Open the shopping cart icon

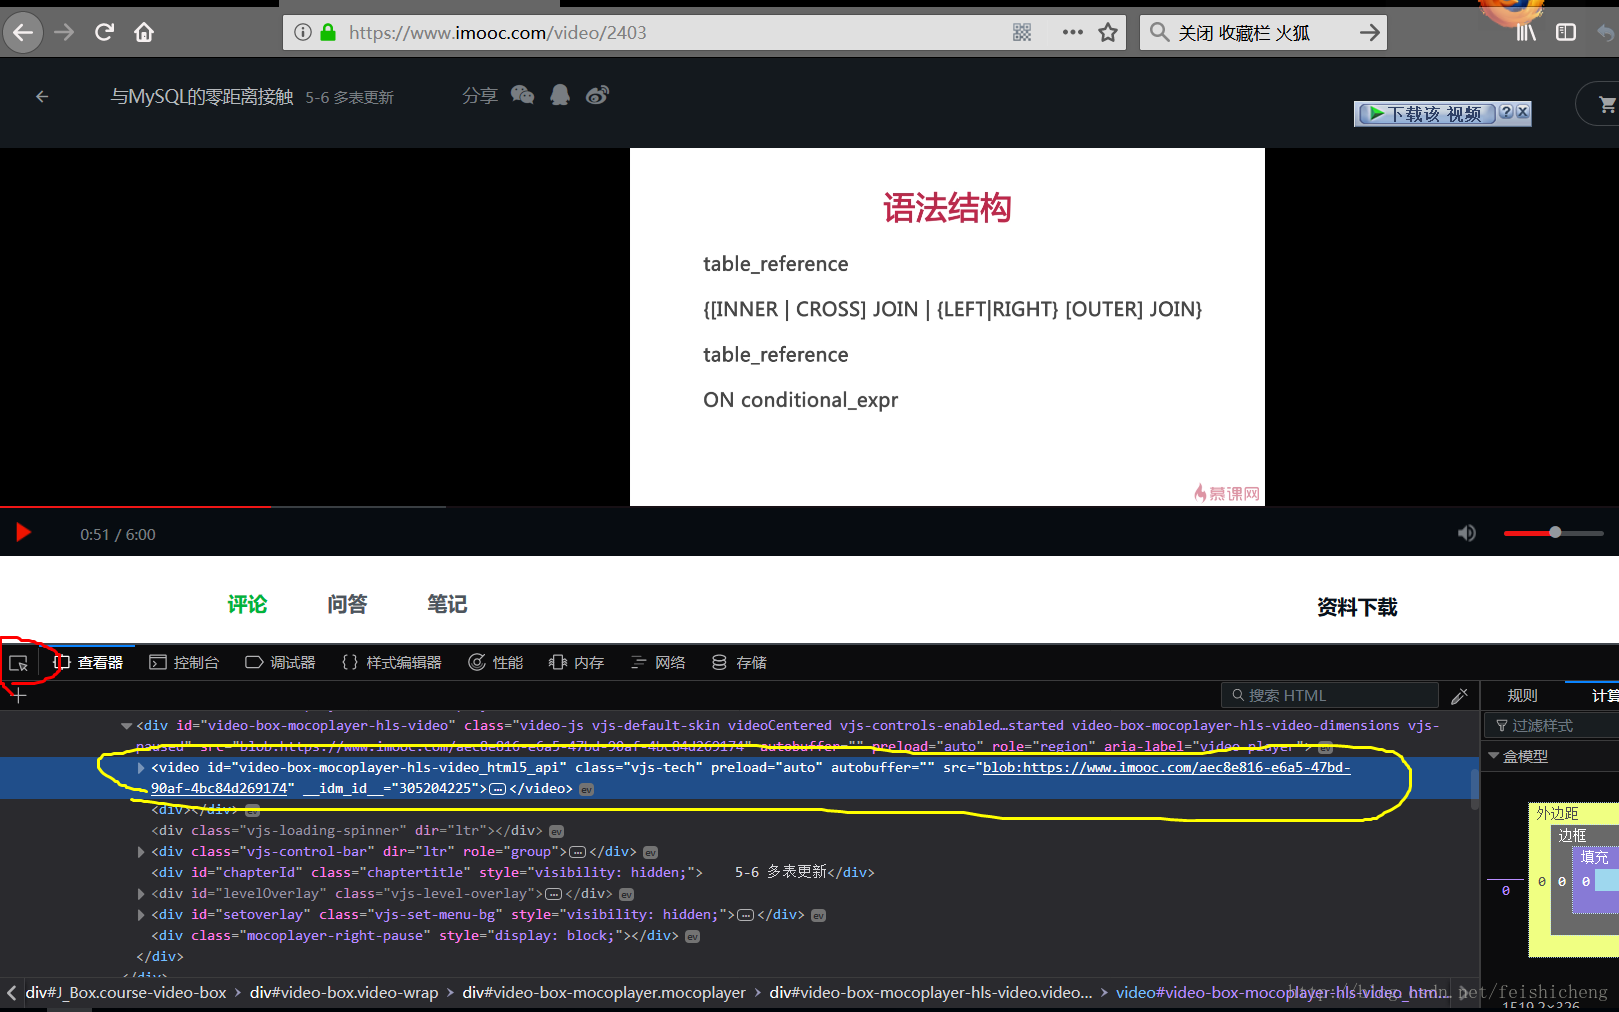click(x=1607, y=103)
